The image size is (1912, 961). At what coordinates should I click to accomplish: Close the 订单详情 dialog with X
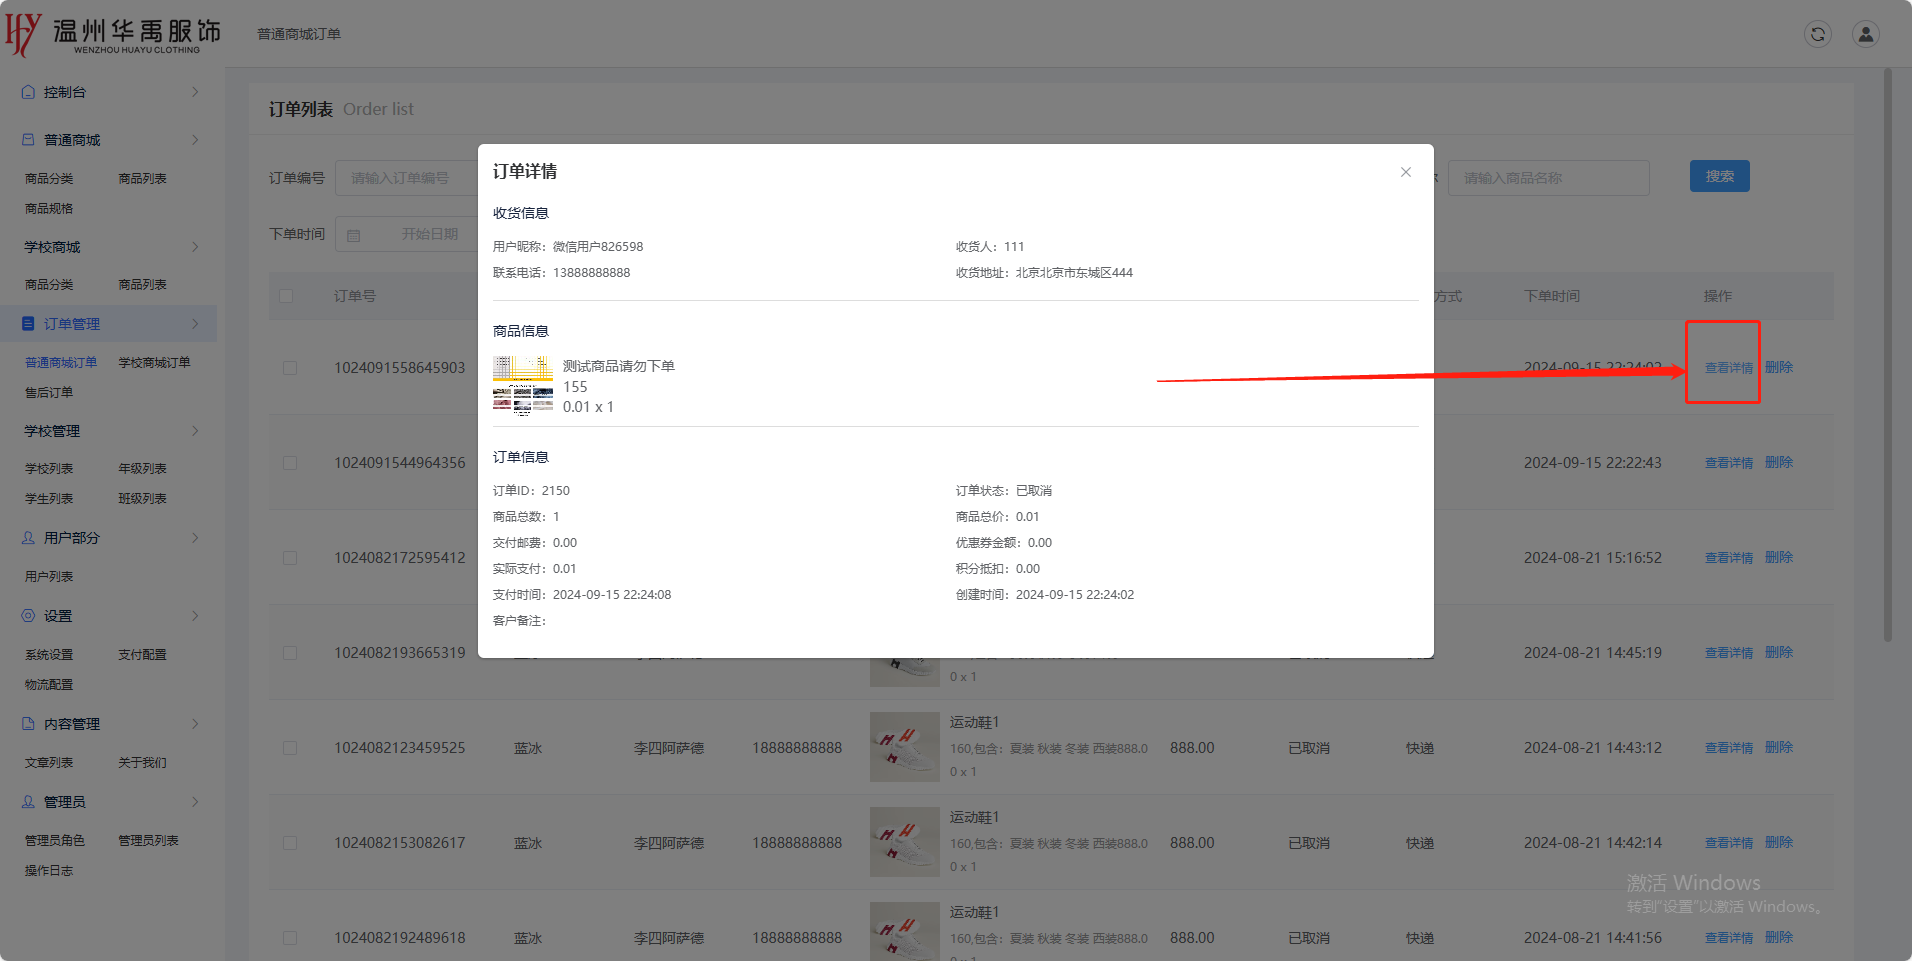[1405, 172]
